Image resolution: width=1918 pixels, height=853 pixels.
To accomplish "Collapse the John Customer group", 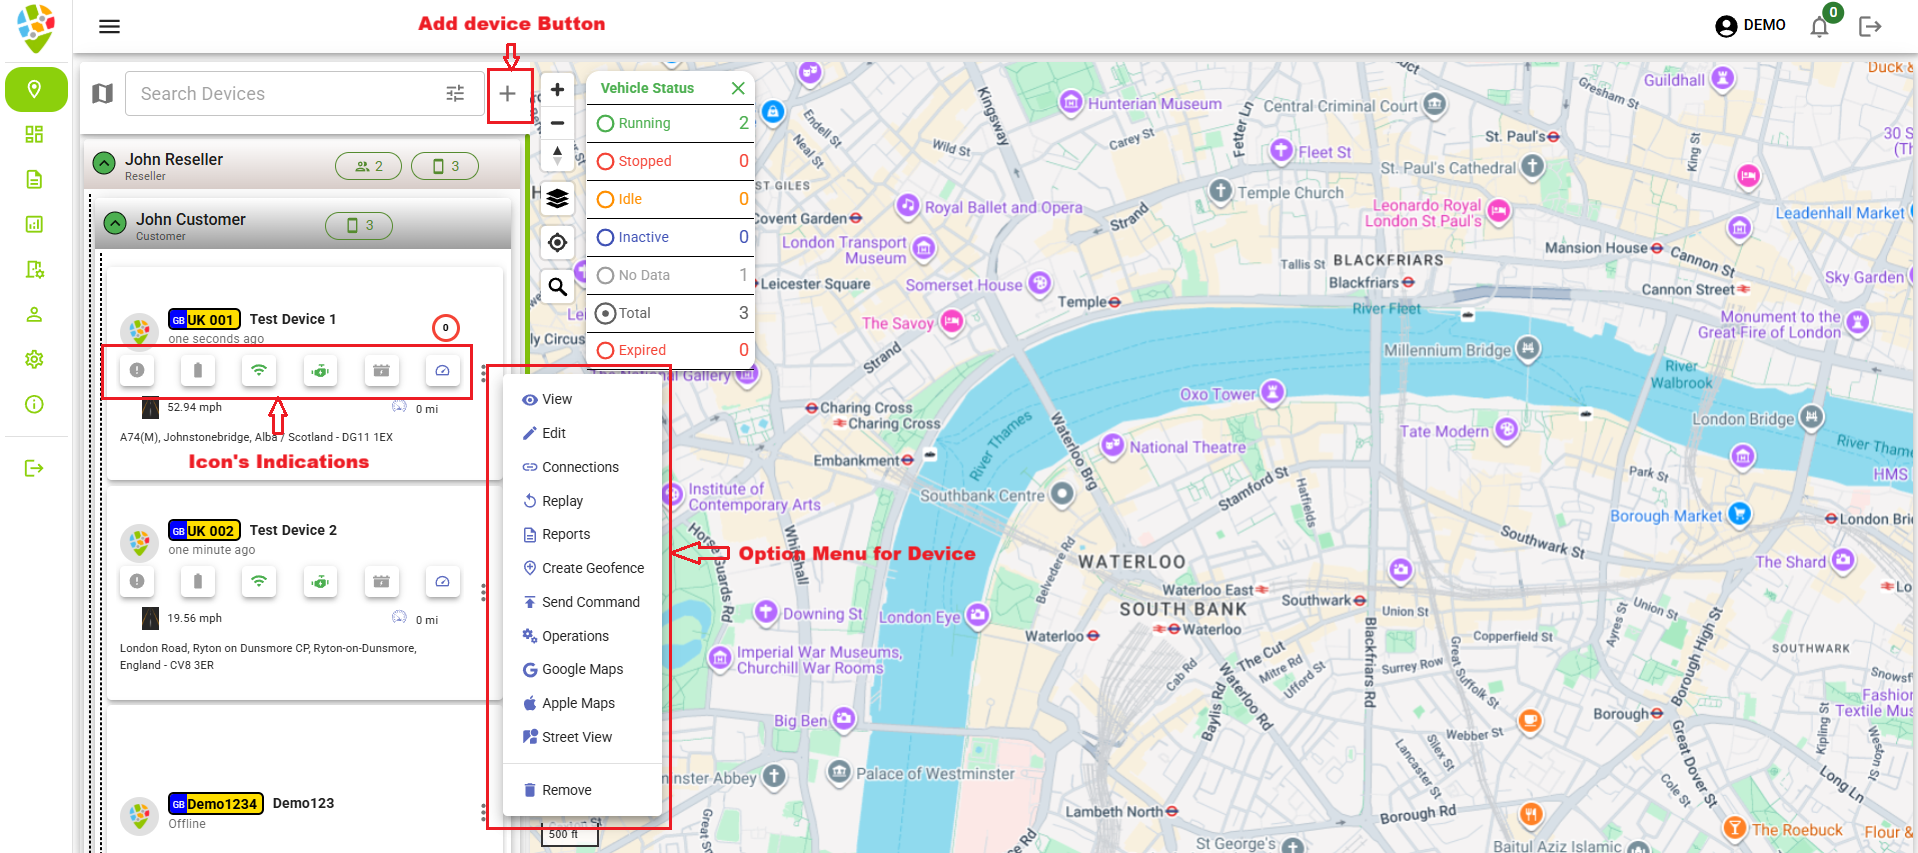I will (x=115, y=223).
